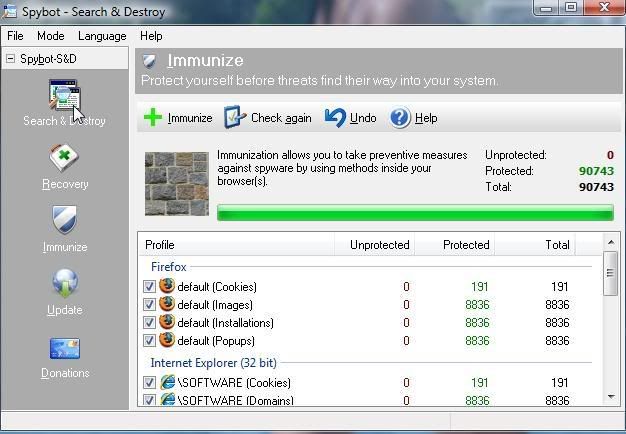
Task: Click Firefox icon beside default (Cookies)
Action: 167,286
